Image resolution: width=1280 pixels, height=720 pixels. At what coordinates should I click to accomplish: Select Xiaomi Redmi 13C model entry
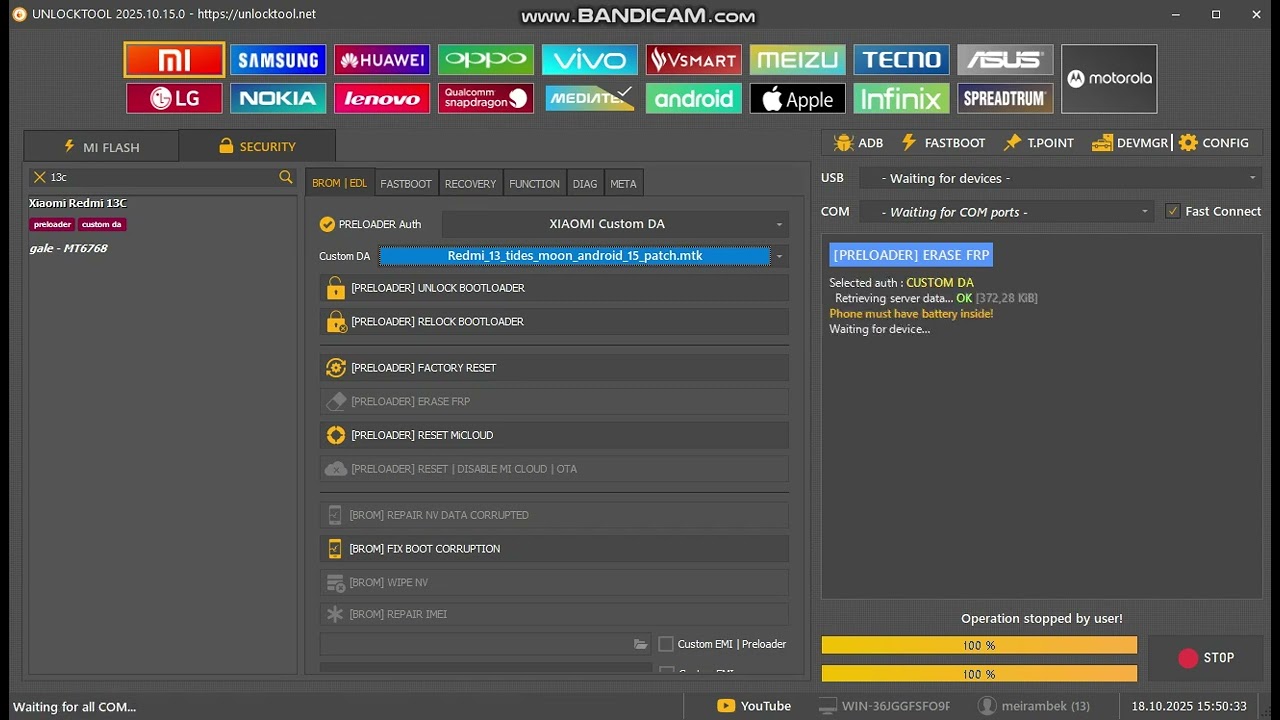point(78,203)
